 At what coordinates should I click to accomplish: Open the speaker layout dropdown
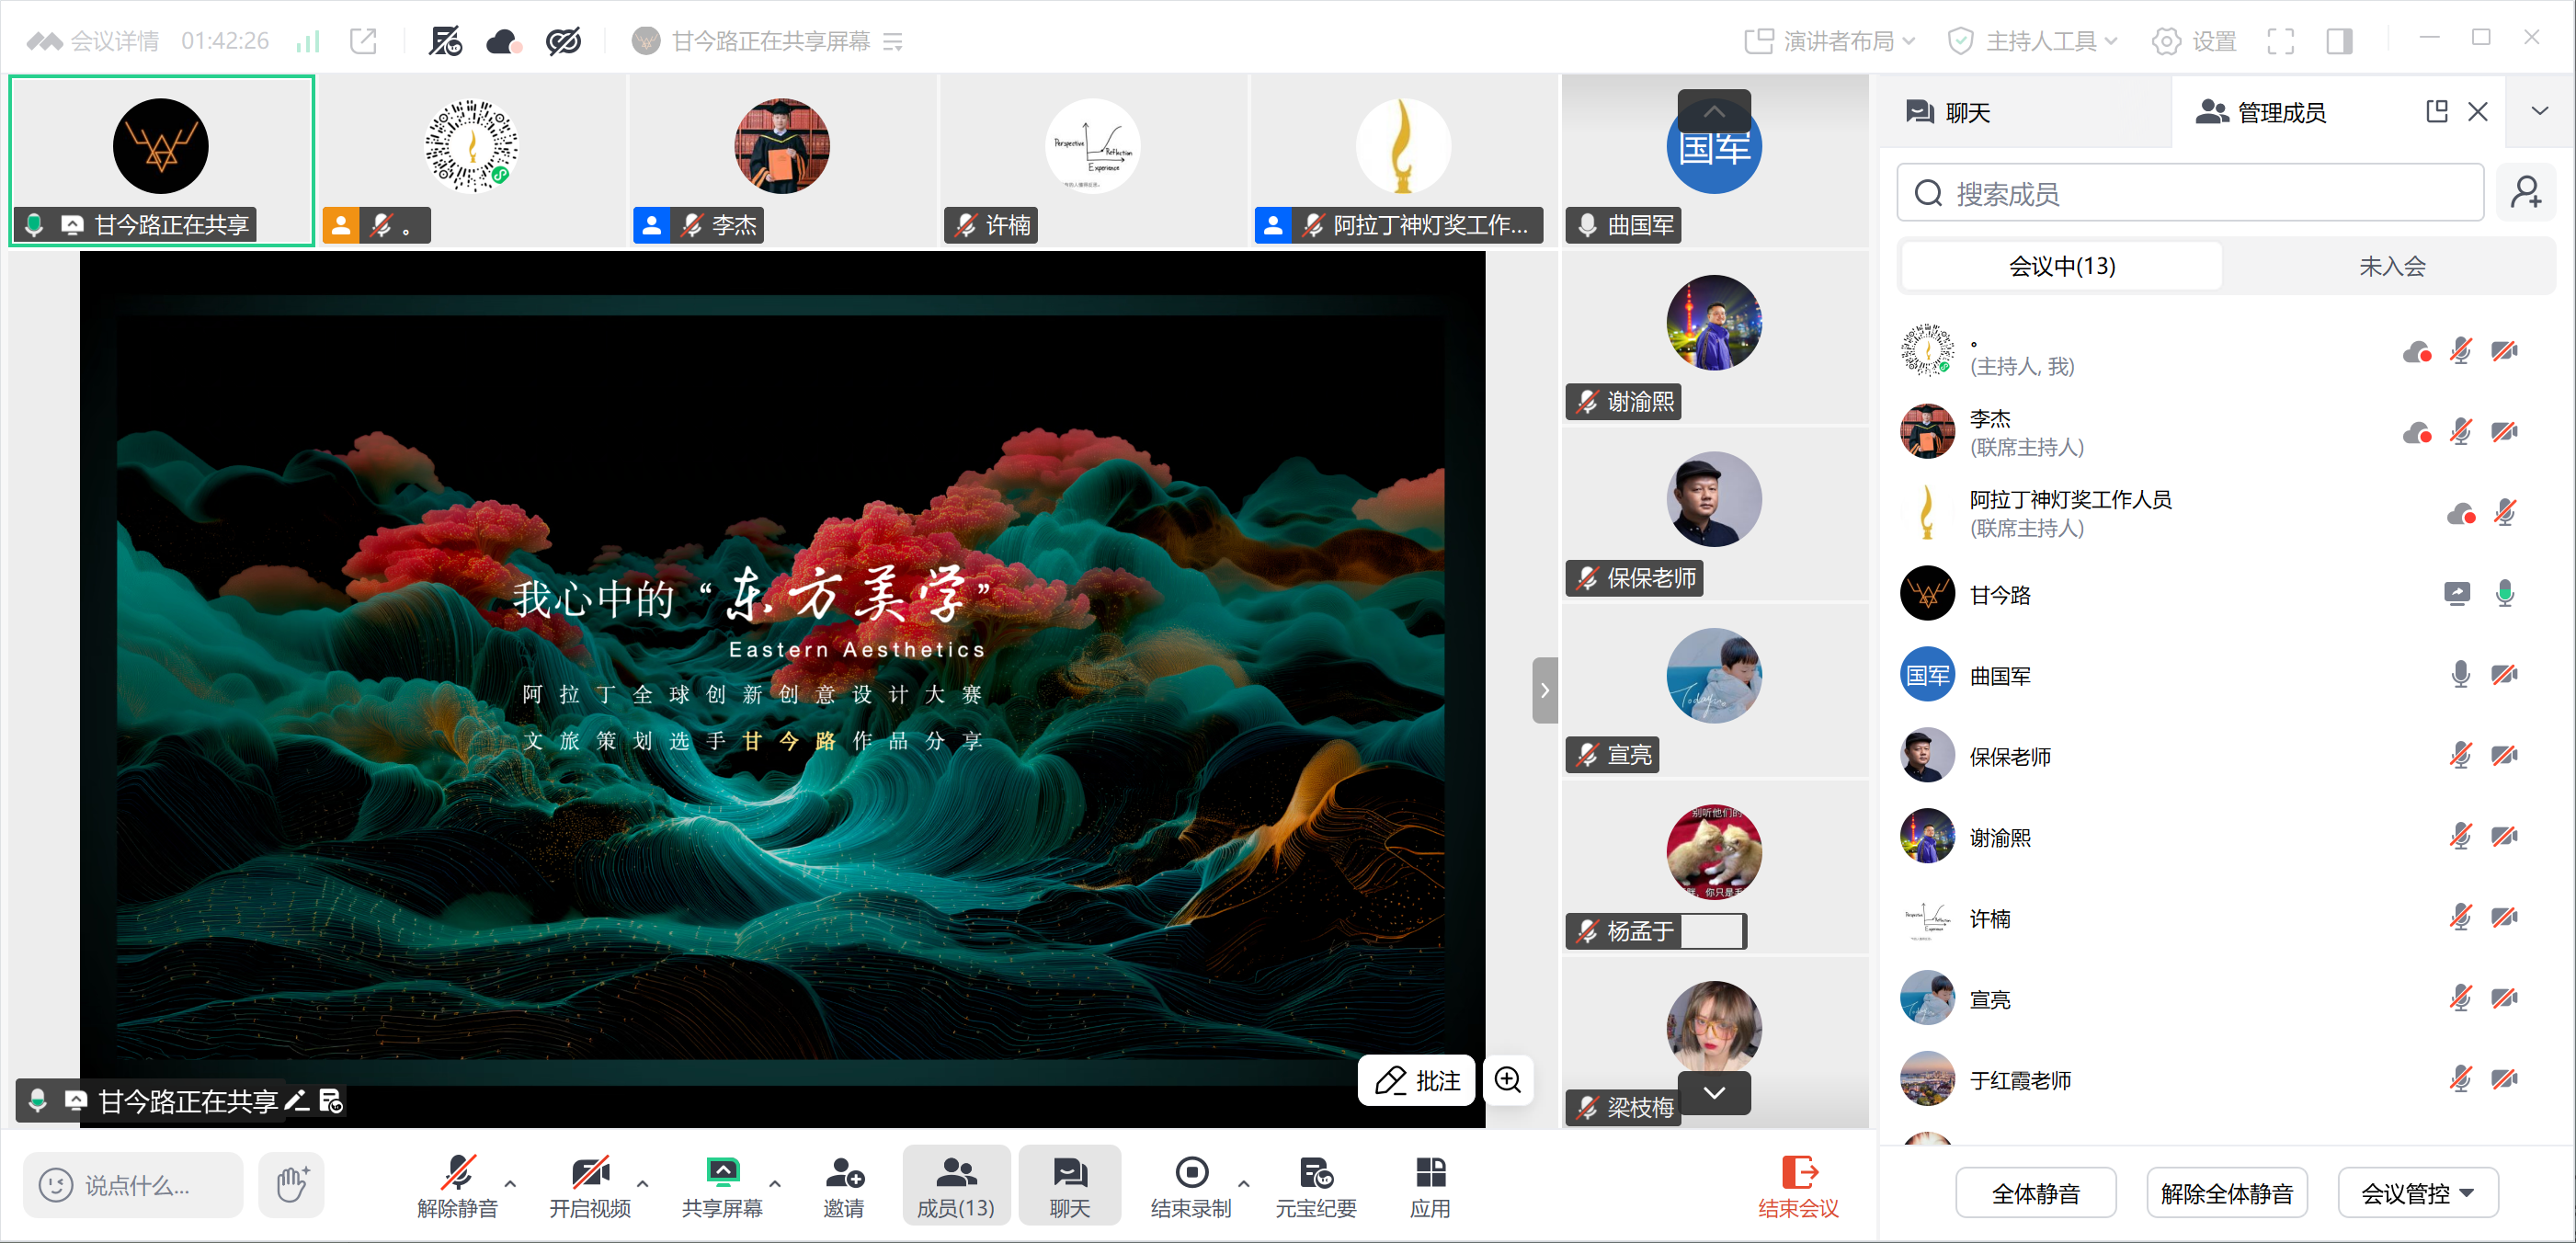[x=1829, y=41]
